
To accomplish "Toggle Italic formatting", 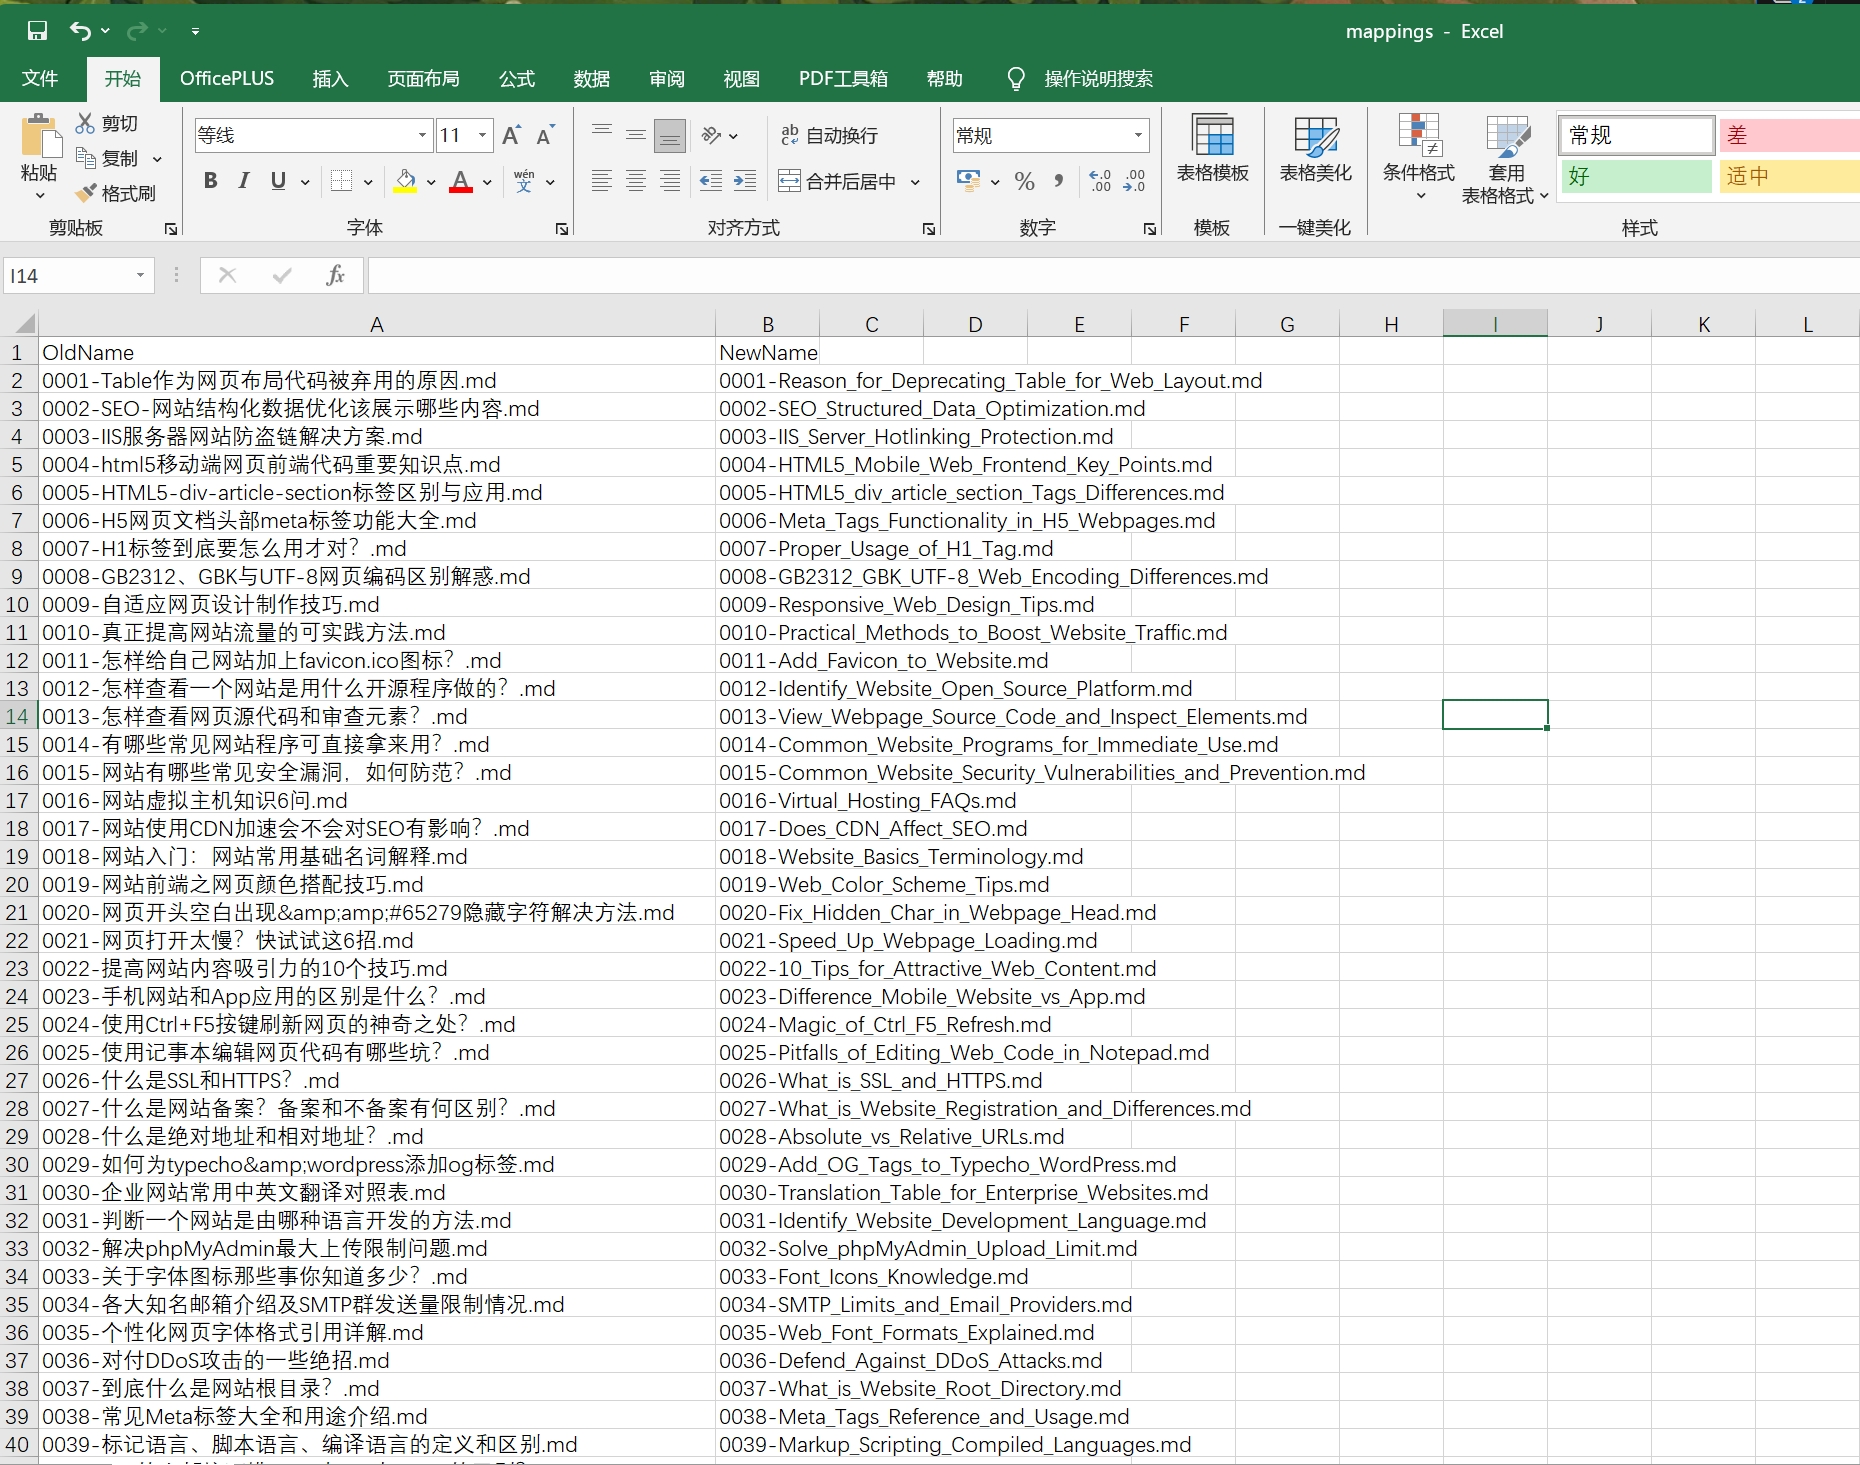I will (x=243, y=181).
